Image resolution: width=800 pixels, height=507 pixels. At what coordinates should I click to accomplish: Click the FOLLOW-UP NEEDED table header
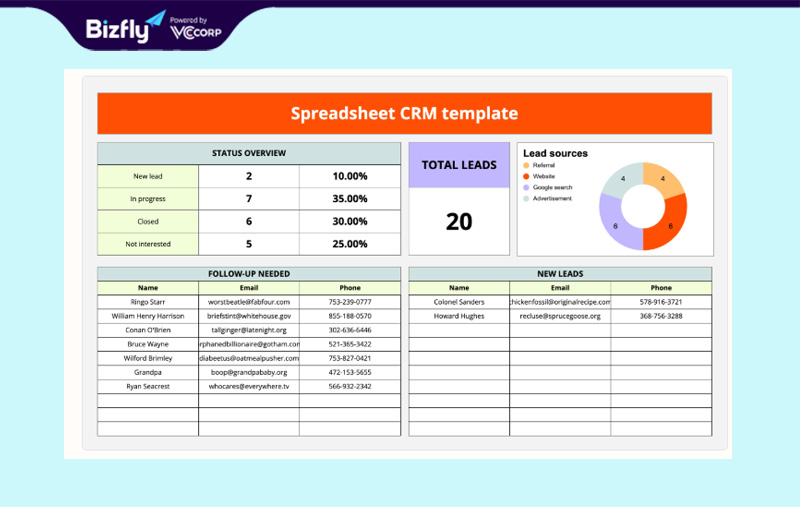coord(249,273)
